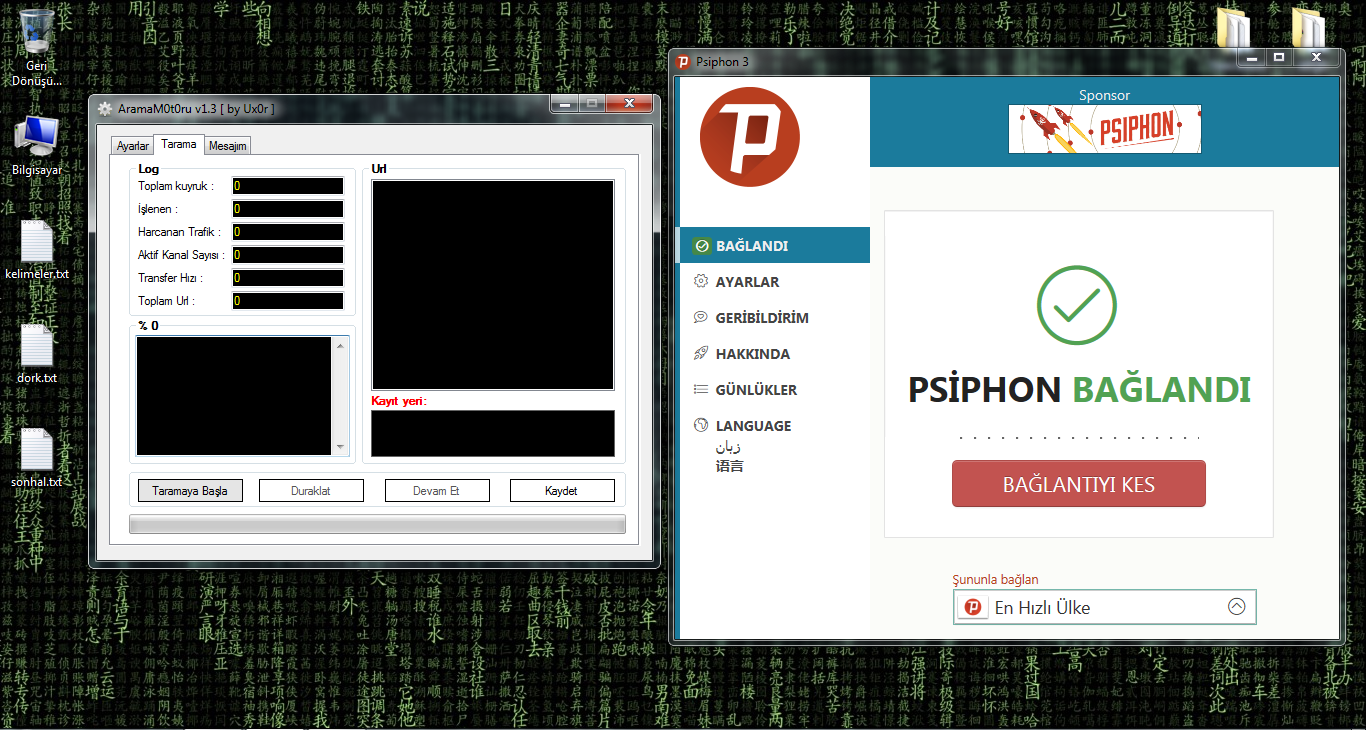Click the Harcanan Trafik value field

(288, 232)
